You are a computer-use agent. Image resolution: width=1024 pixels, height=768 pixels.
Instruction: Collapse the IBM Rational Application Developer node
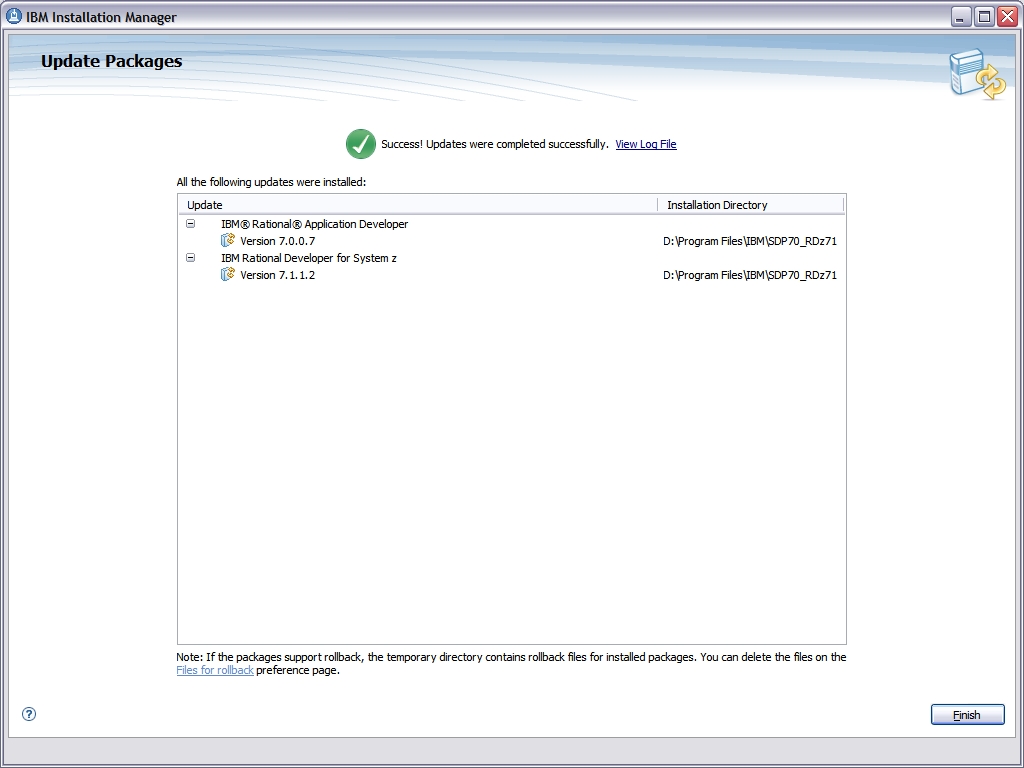click(191, 223)
